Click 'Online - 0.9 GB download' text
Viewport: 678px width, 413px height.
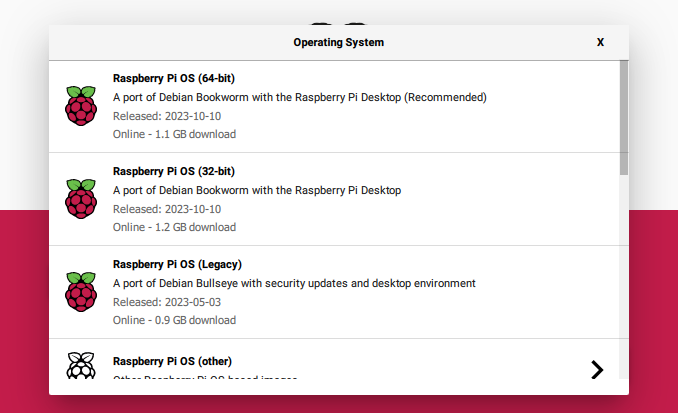pyautogui.click(x=174, y=320)
